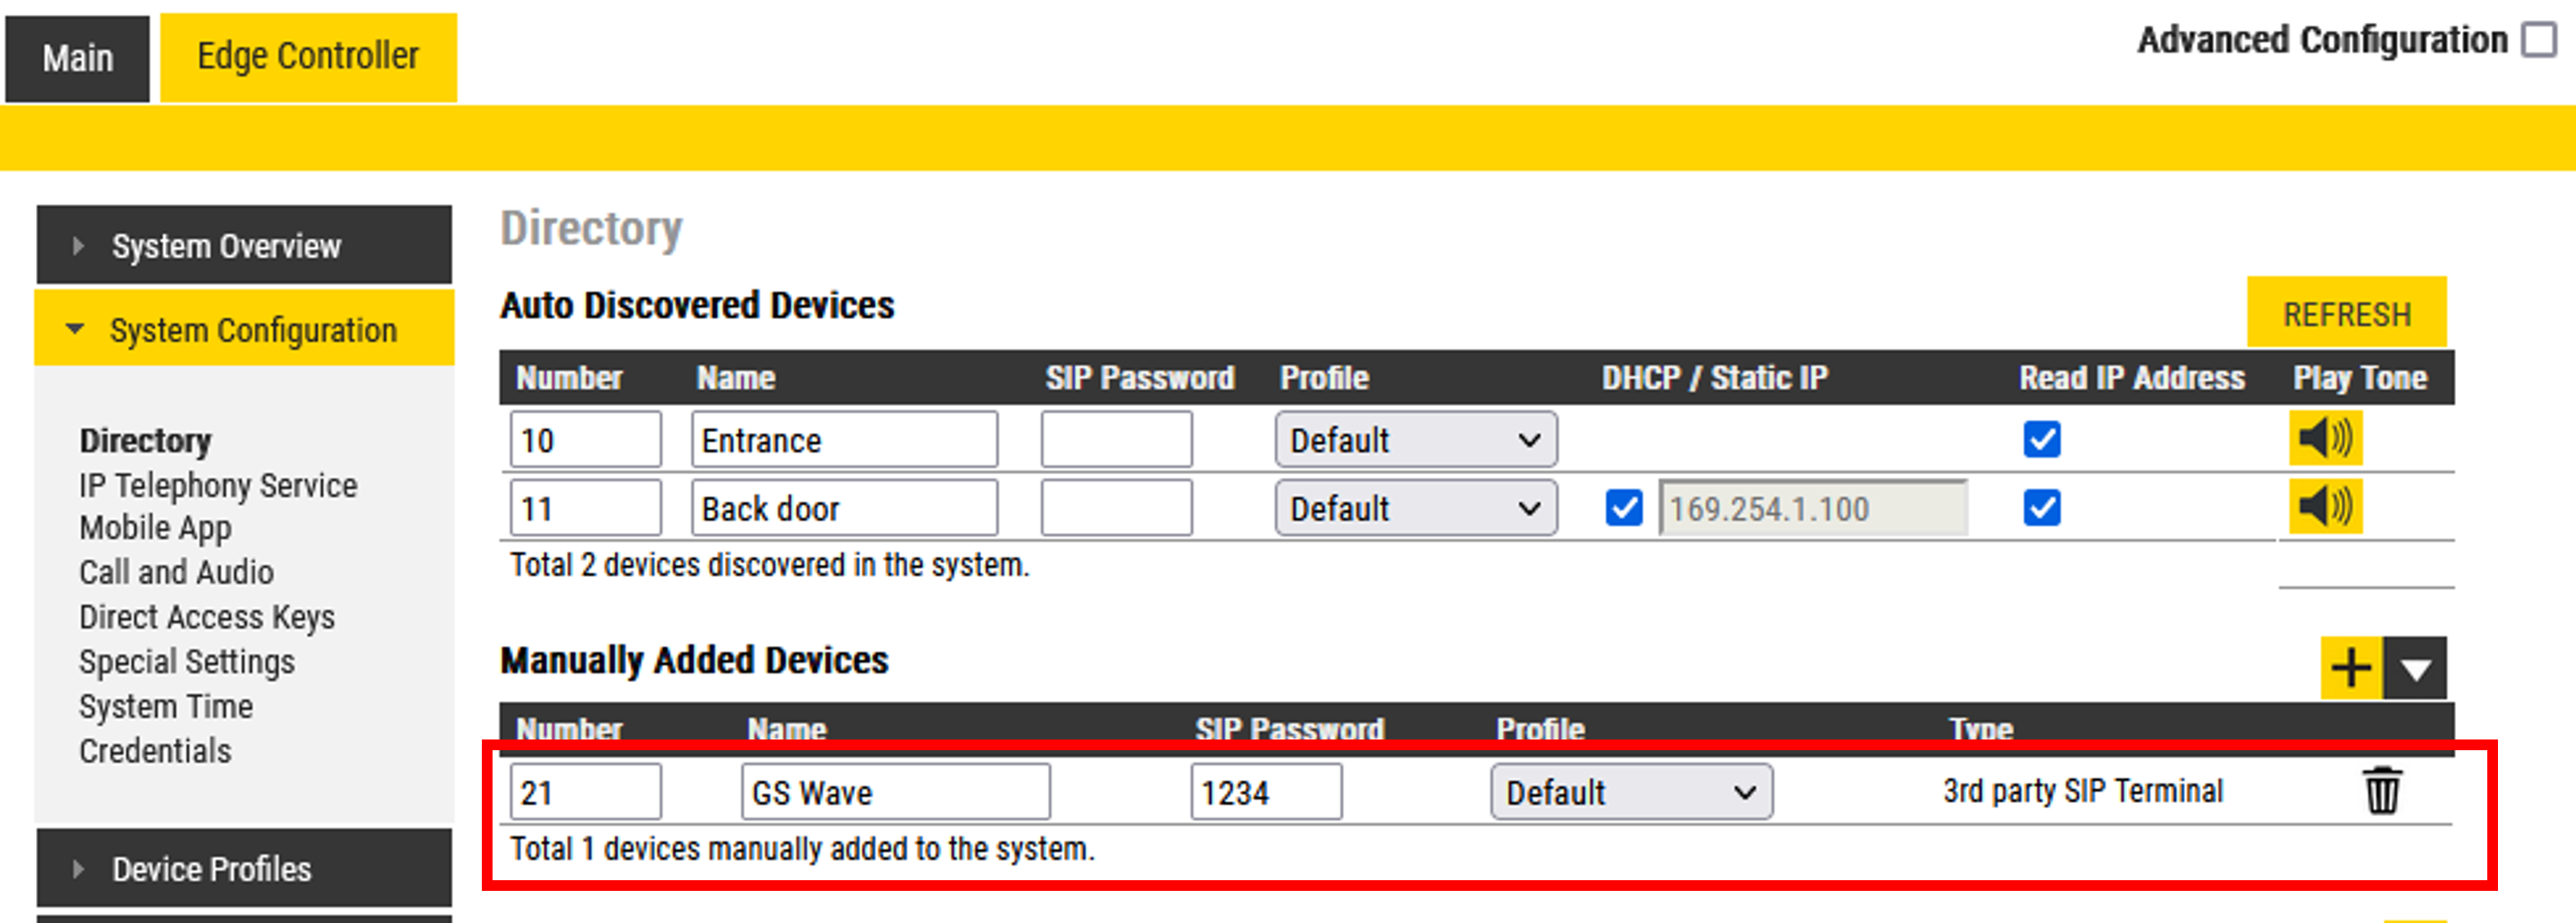Play tone for Back door device

tap(2325, 507)
